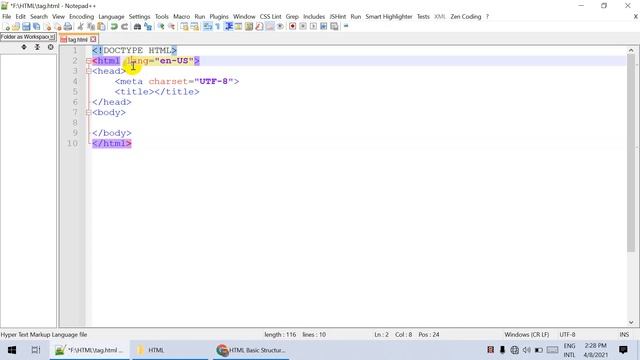640x360 pixels.
Task: Close the Folder as Workspace panel
Action: [x=52, y=37]
